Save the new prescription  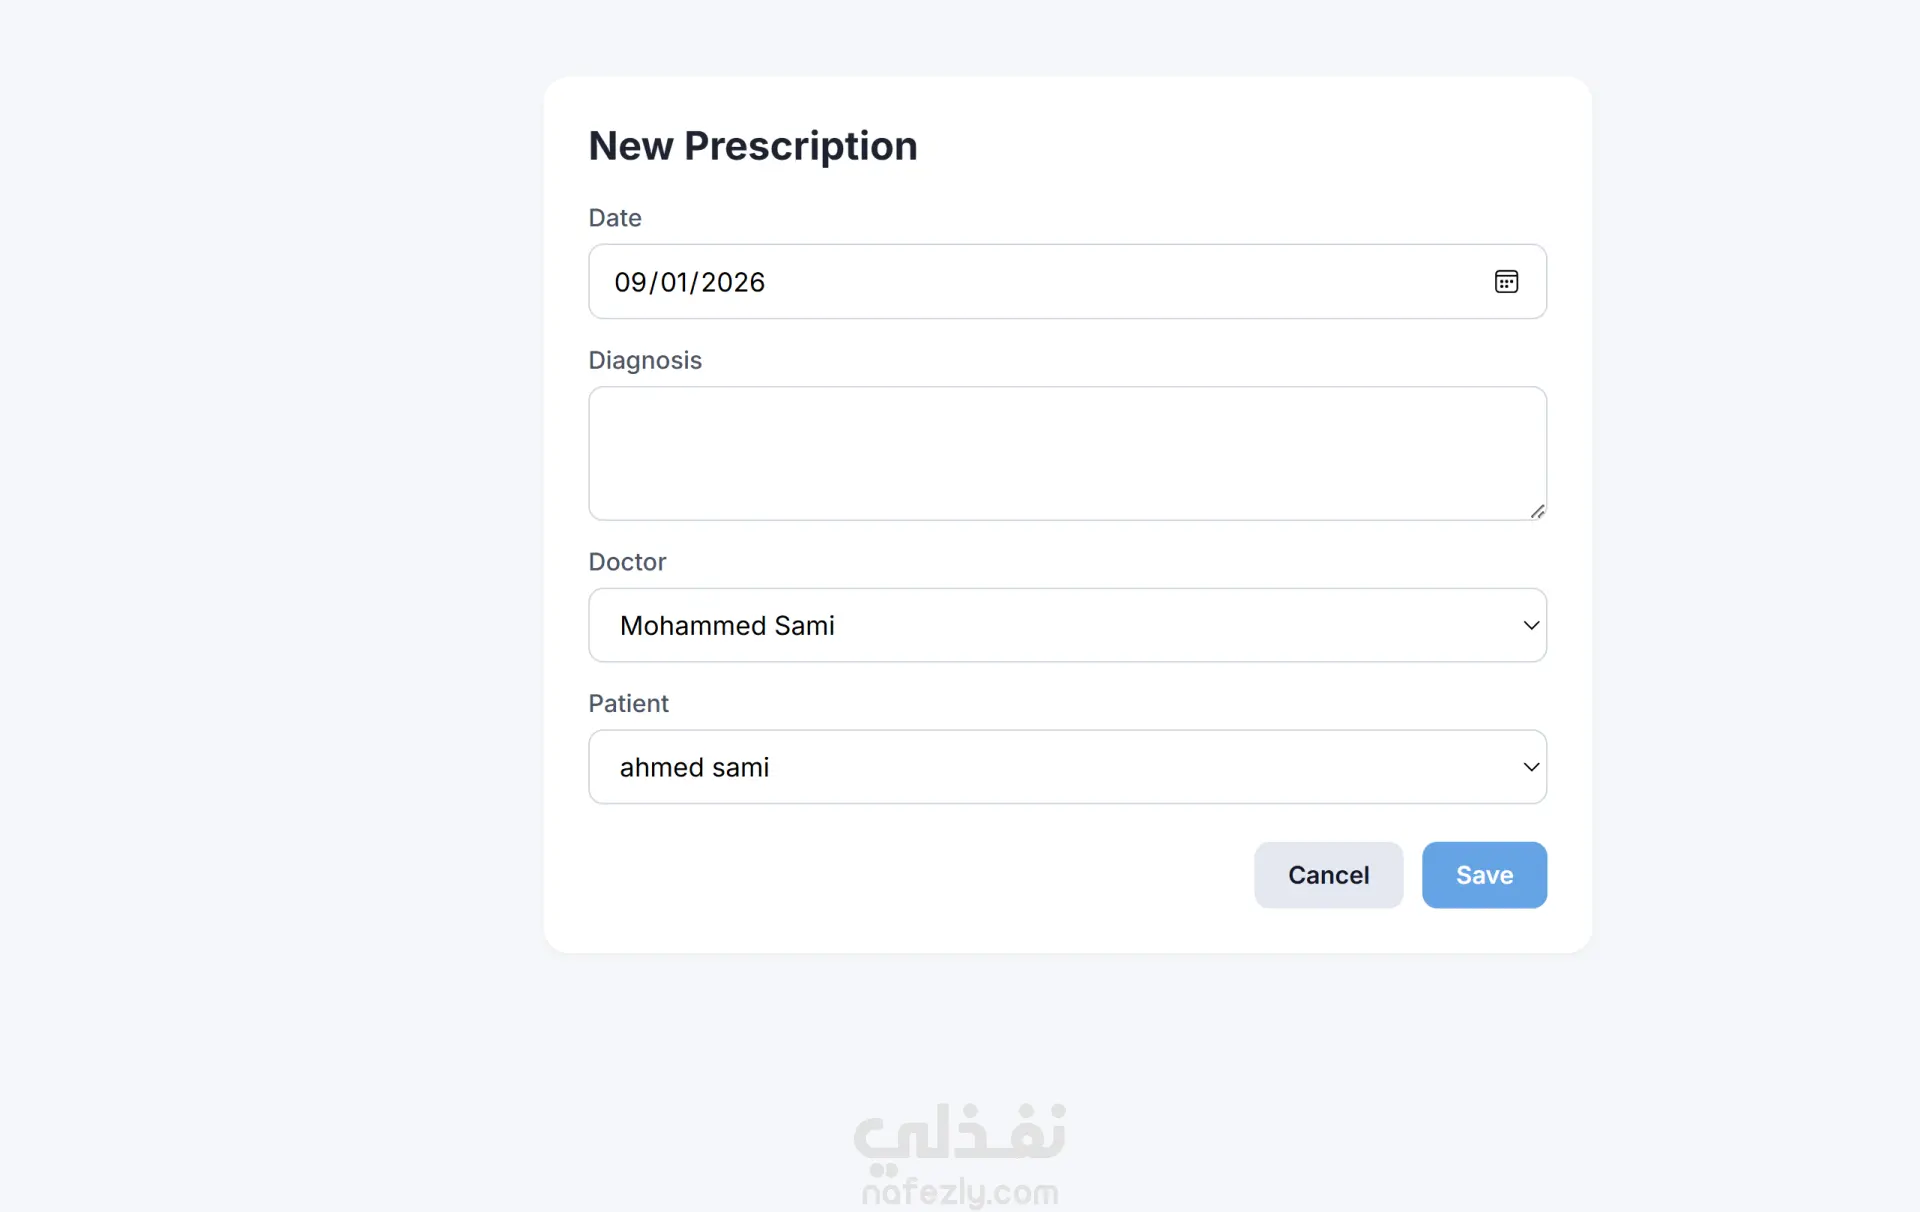1484,875
